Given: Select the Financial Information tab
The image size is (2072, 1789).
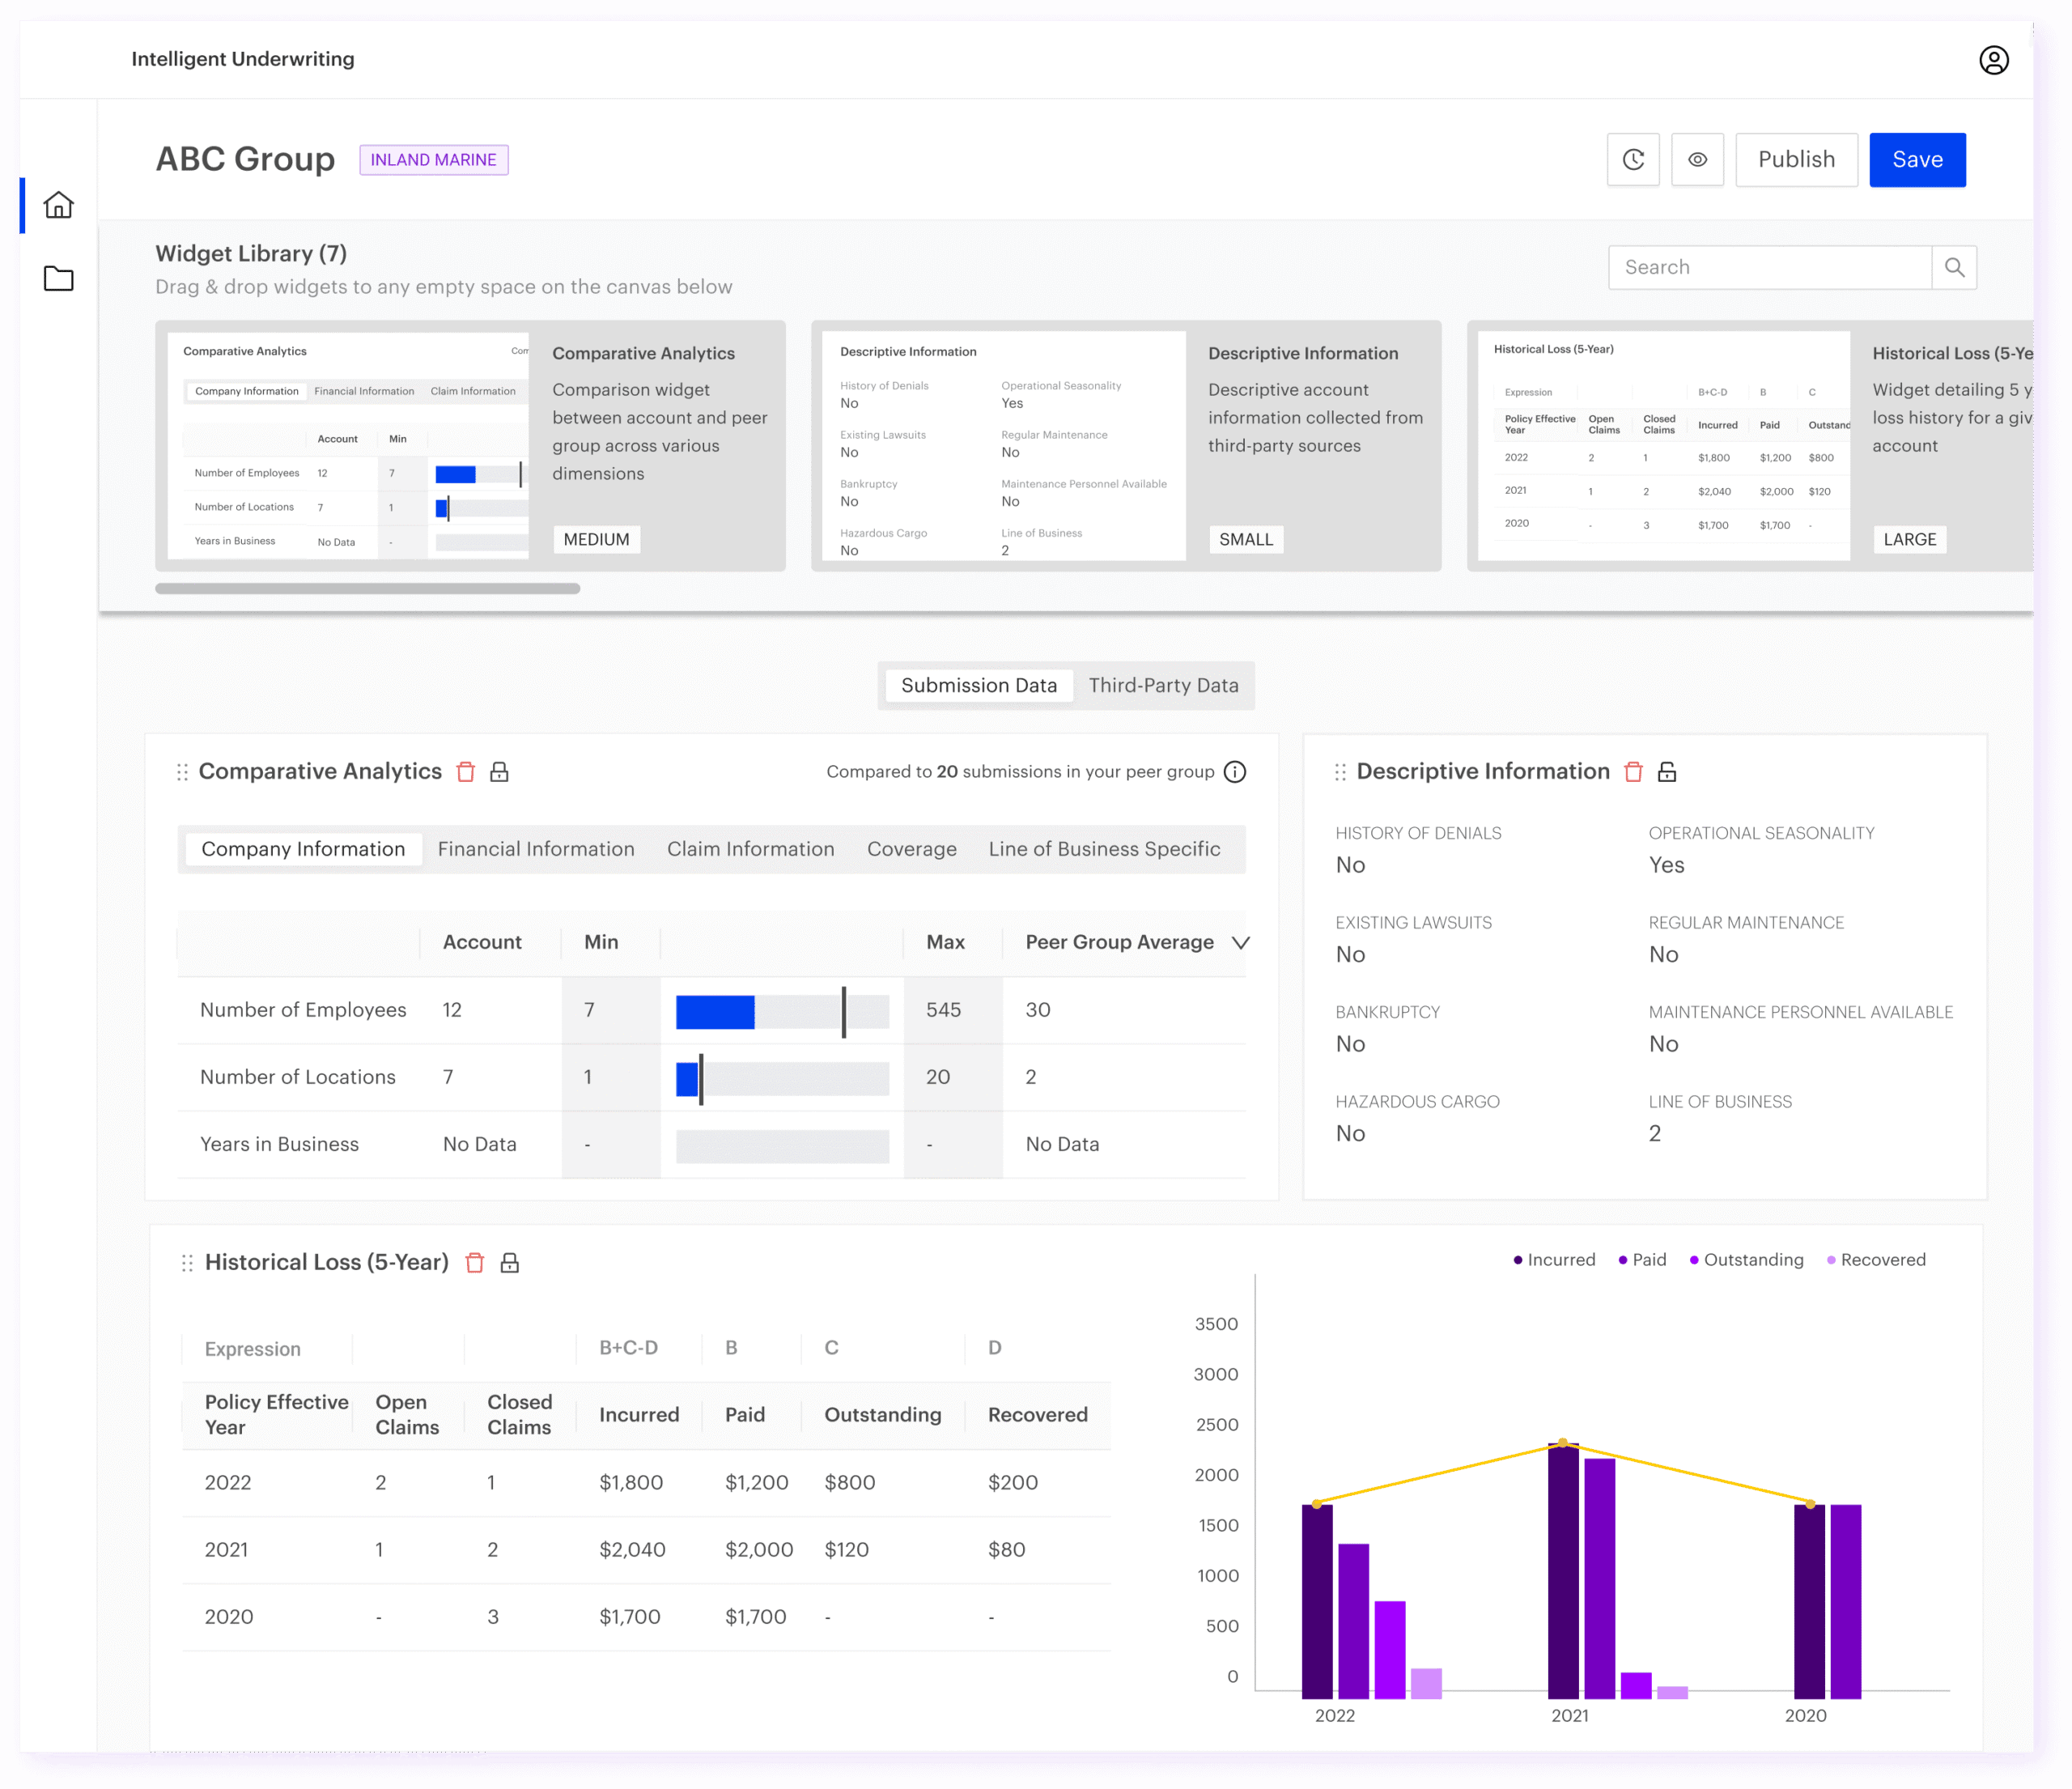Looking at the screenshot, I should 536,849.
